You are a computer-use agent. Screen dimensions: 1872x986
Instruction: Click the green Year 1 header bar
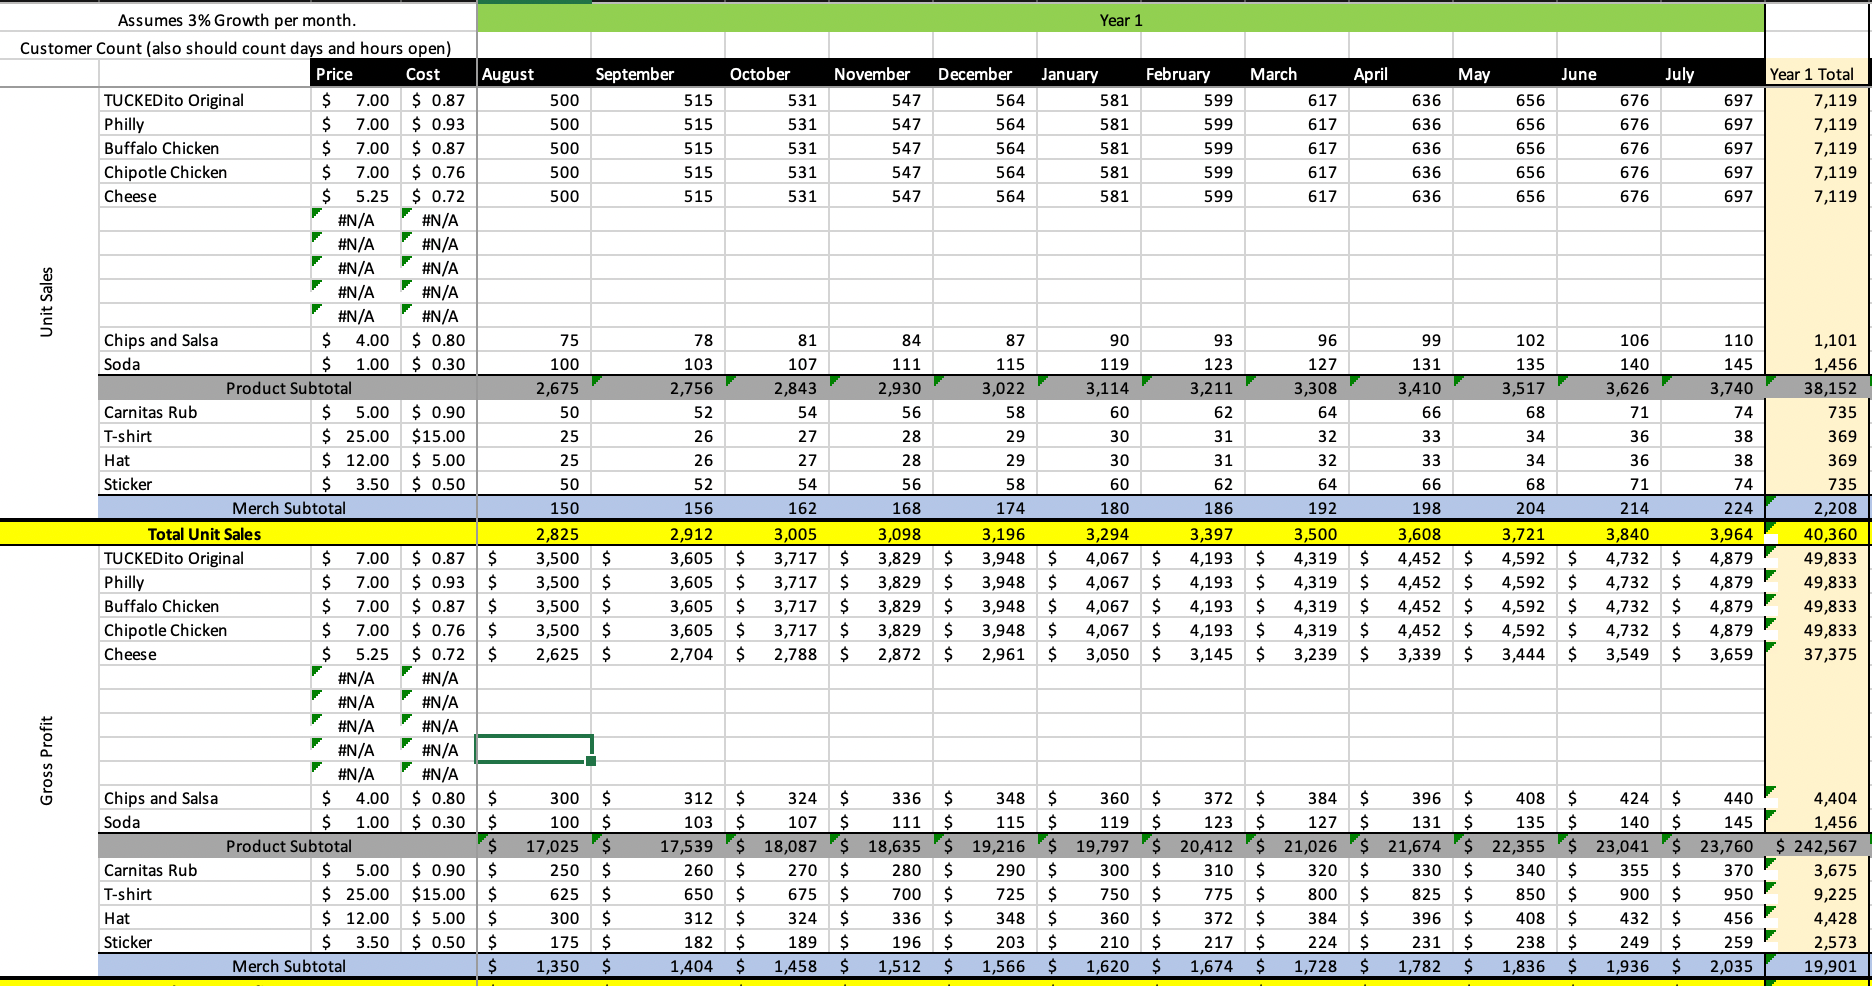pyautogui.click(x=1120, y=20)
